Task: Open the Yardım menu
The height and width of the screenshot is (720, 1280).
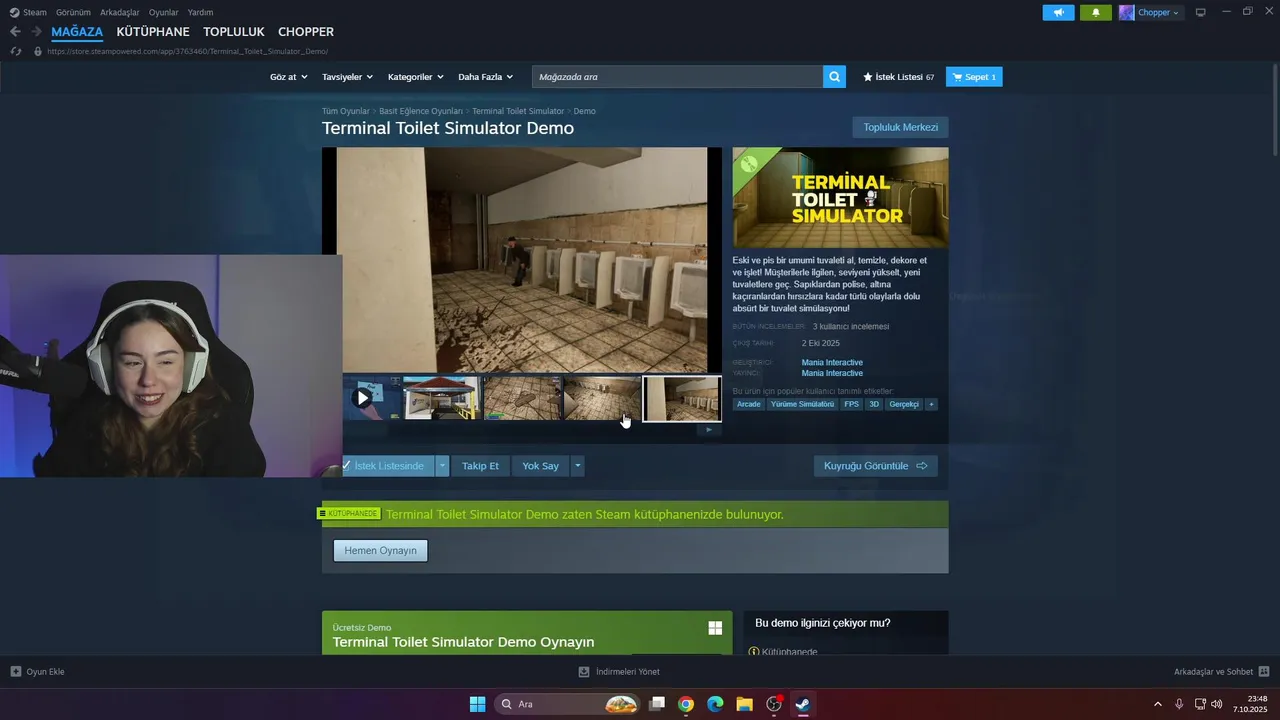Action: click(200, 12)
